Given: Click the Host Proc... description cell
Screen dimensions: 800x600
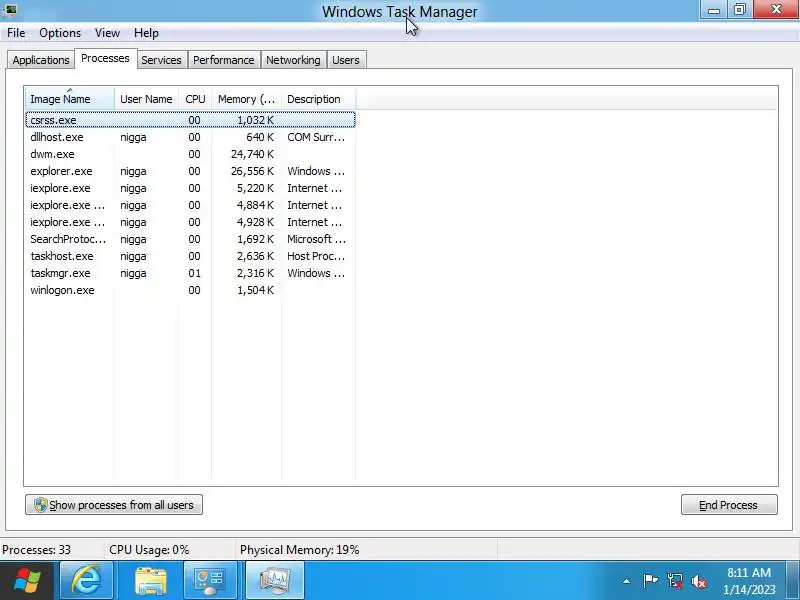Looking at the screenshot, I should coord(316,256).
